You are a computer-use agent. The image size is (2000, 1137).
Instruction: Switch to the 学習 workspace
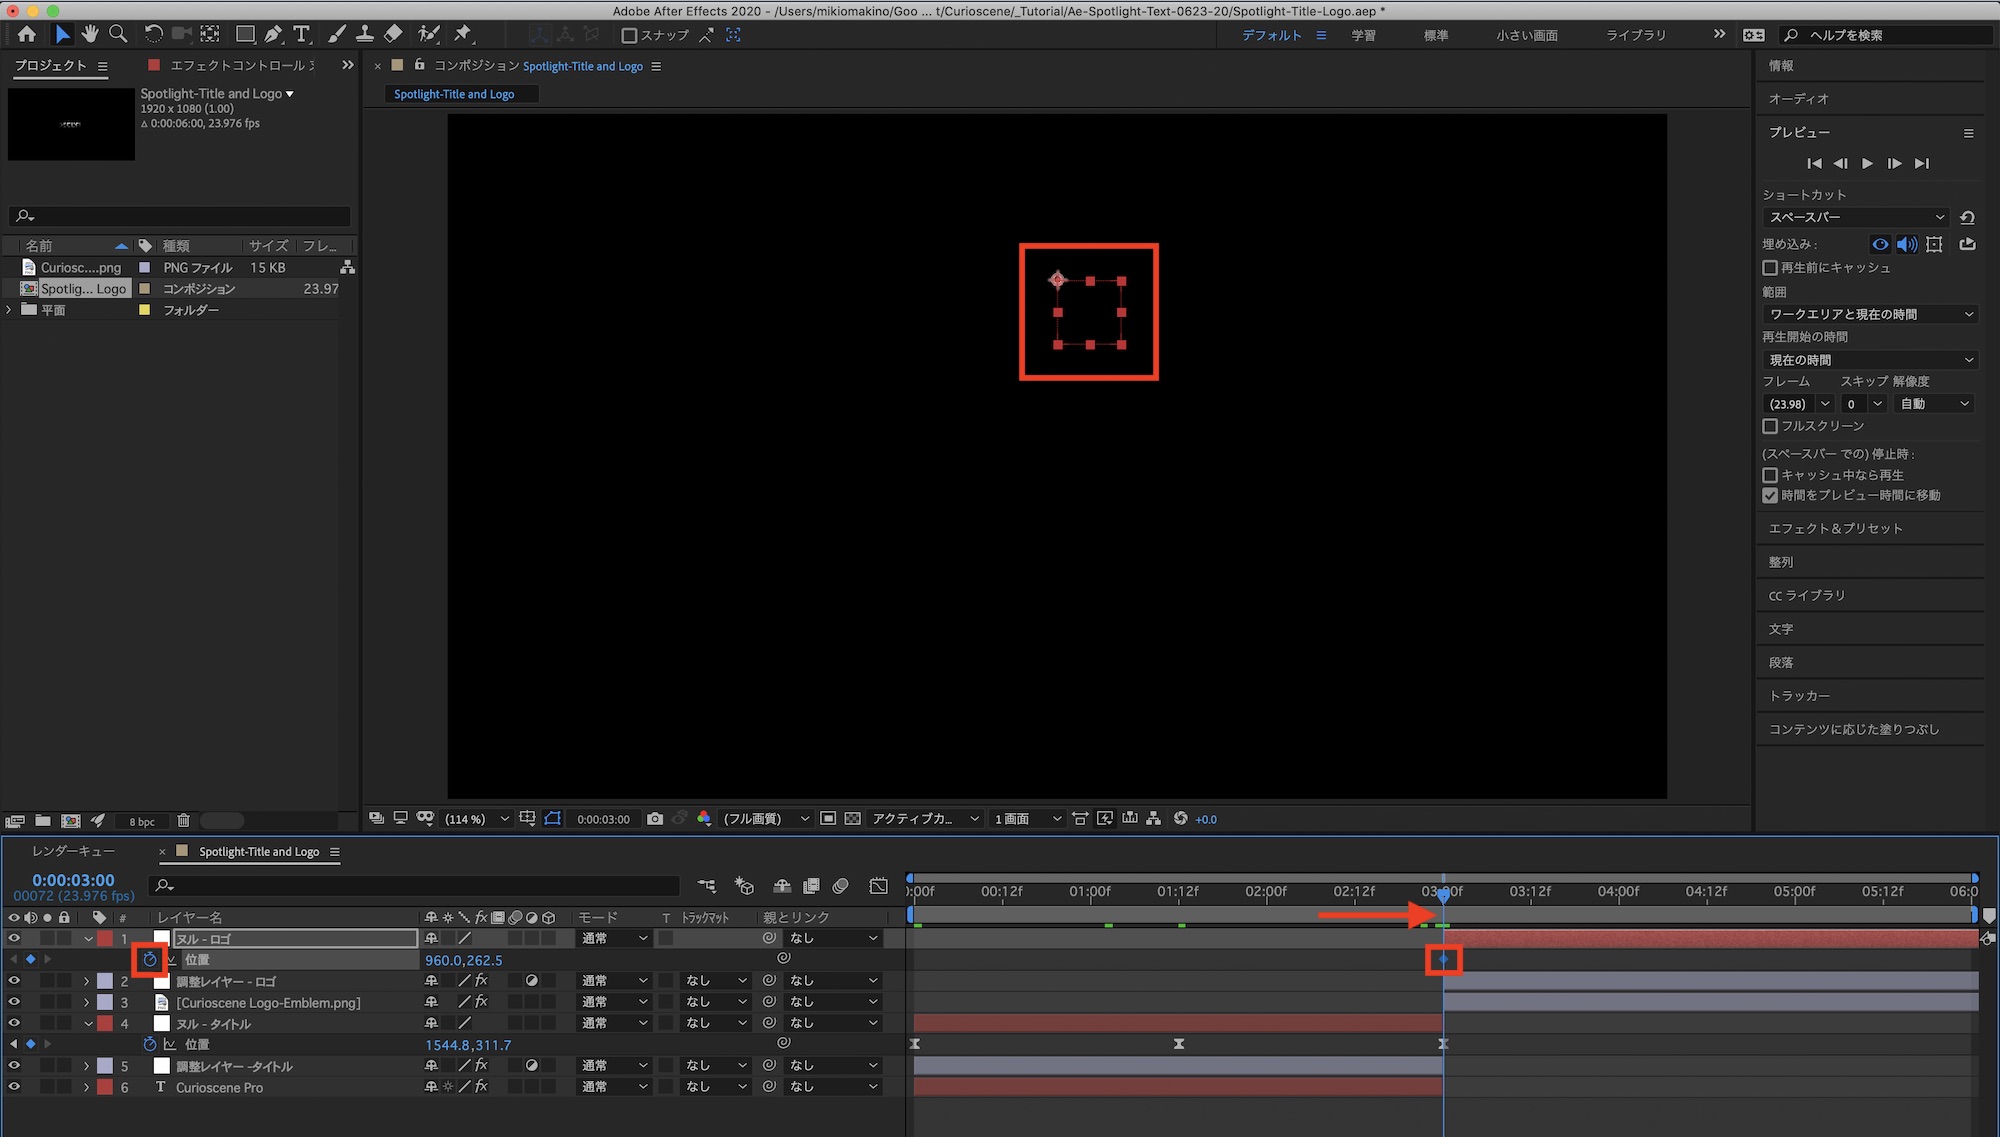[x=1363, y=35]
